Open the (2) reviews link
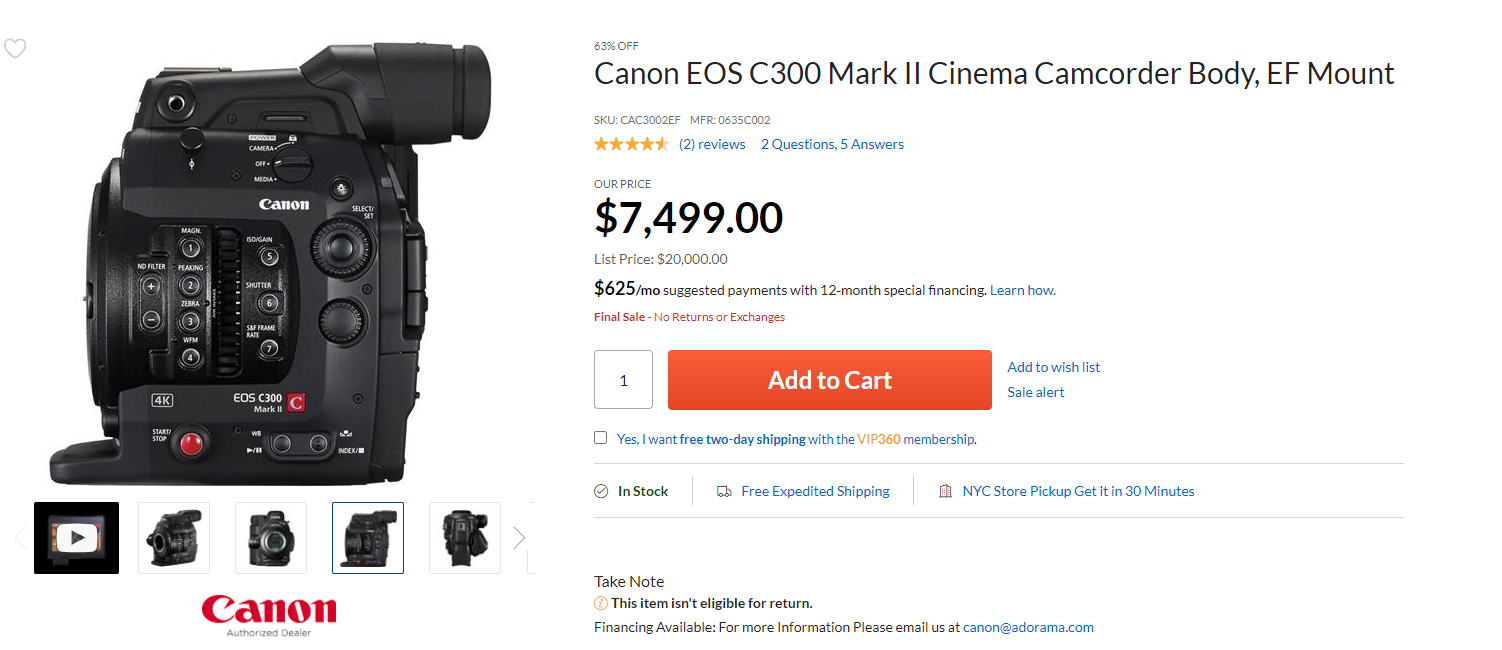The width and height of the screenshot is (1502, 650). pos(712,144)
